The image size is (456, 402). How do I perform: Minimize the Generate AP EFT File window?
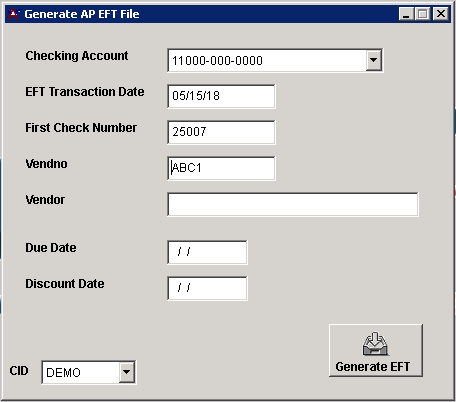[406, 14]
